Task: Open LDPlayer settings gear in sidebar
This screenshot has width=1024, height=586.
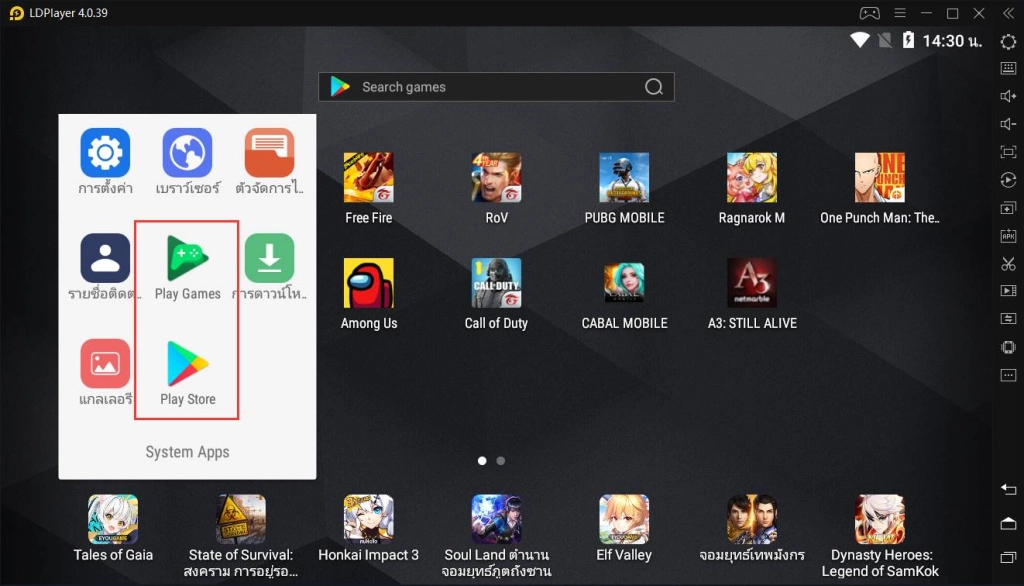Action: [1008, 42]
